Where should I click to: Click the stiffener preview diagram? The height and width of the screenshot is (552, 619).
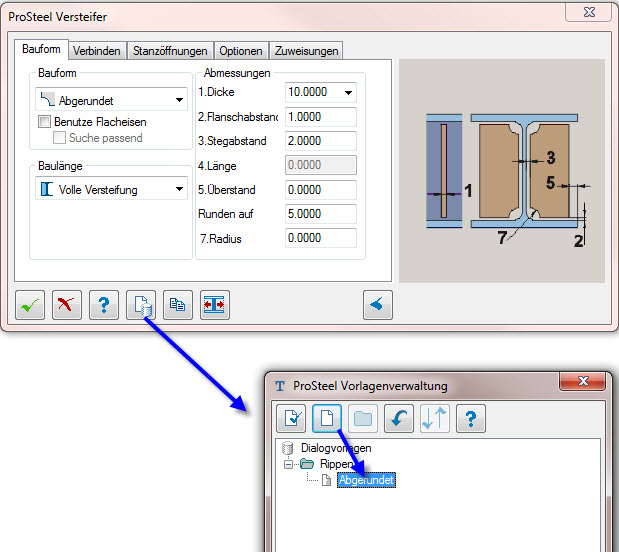coord(502,171)
